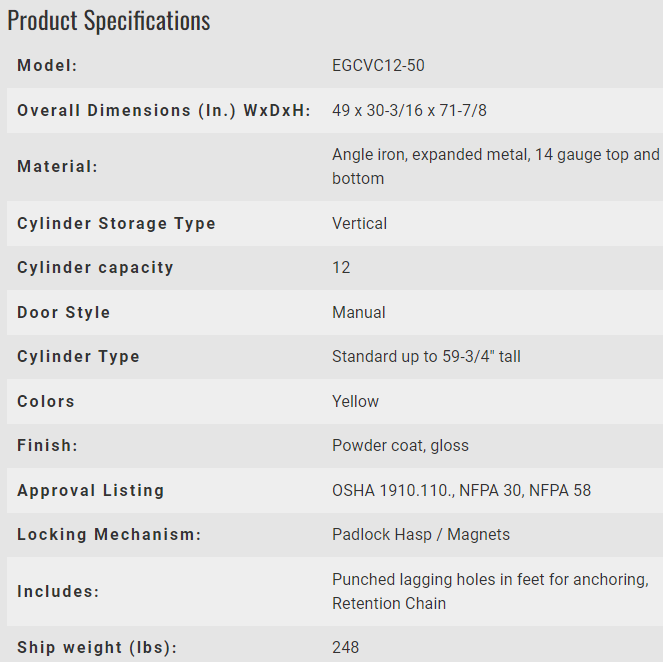This screenshot has height=662, width=663.
Task: Select the model number EGCVC12-50
Action: (x=378, y=66)
